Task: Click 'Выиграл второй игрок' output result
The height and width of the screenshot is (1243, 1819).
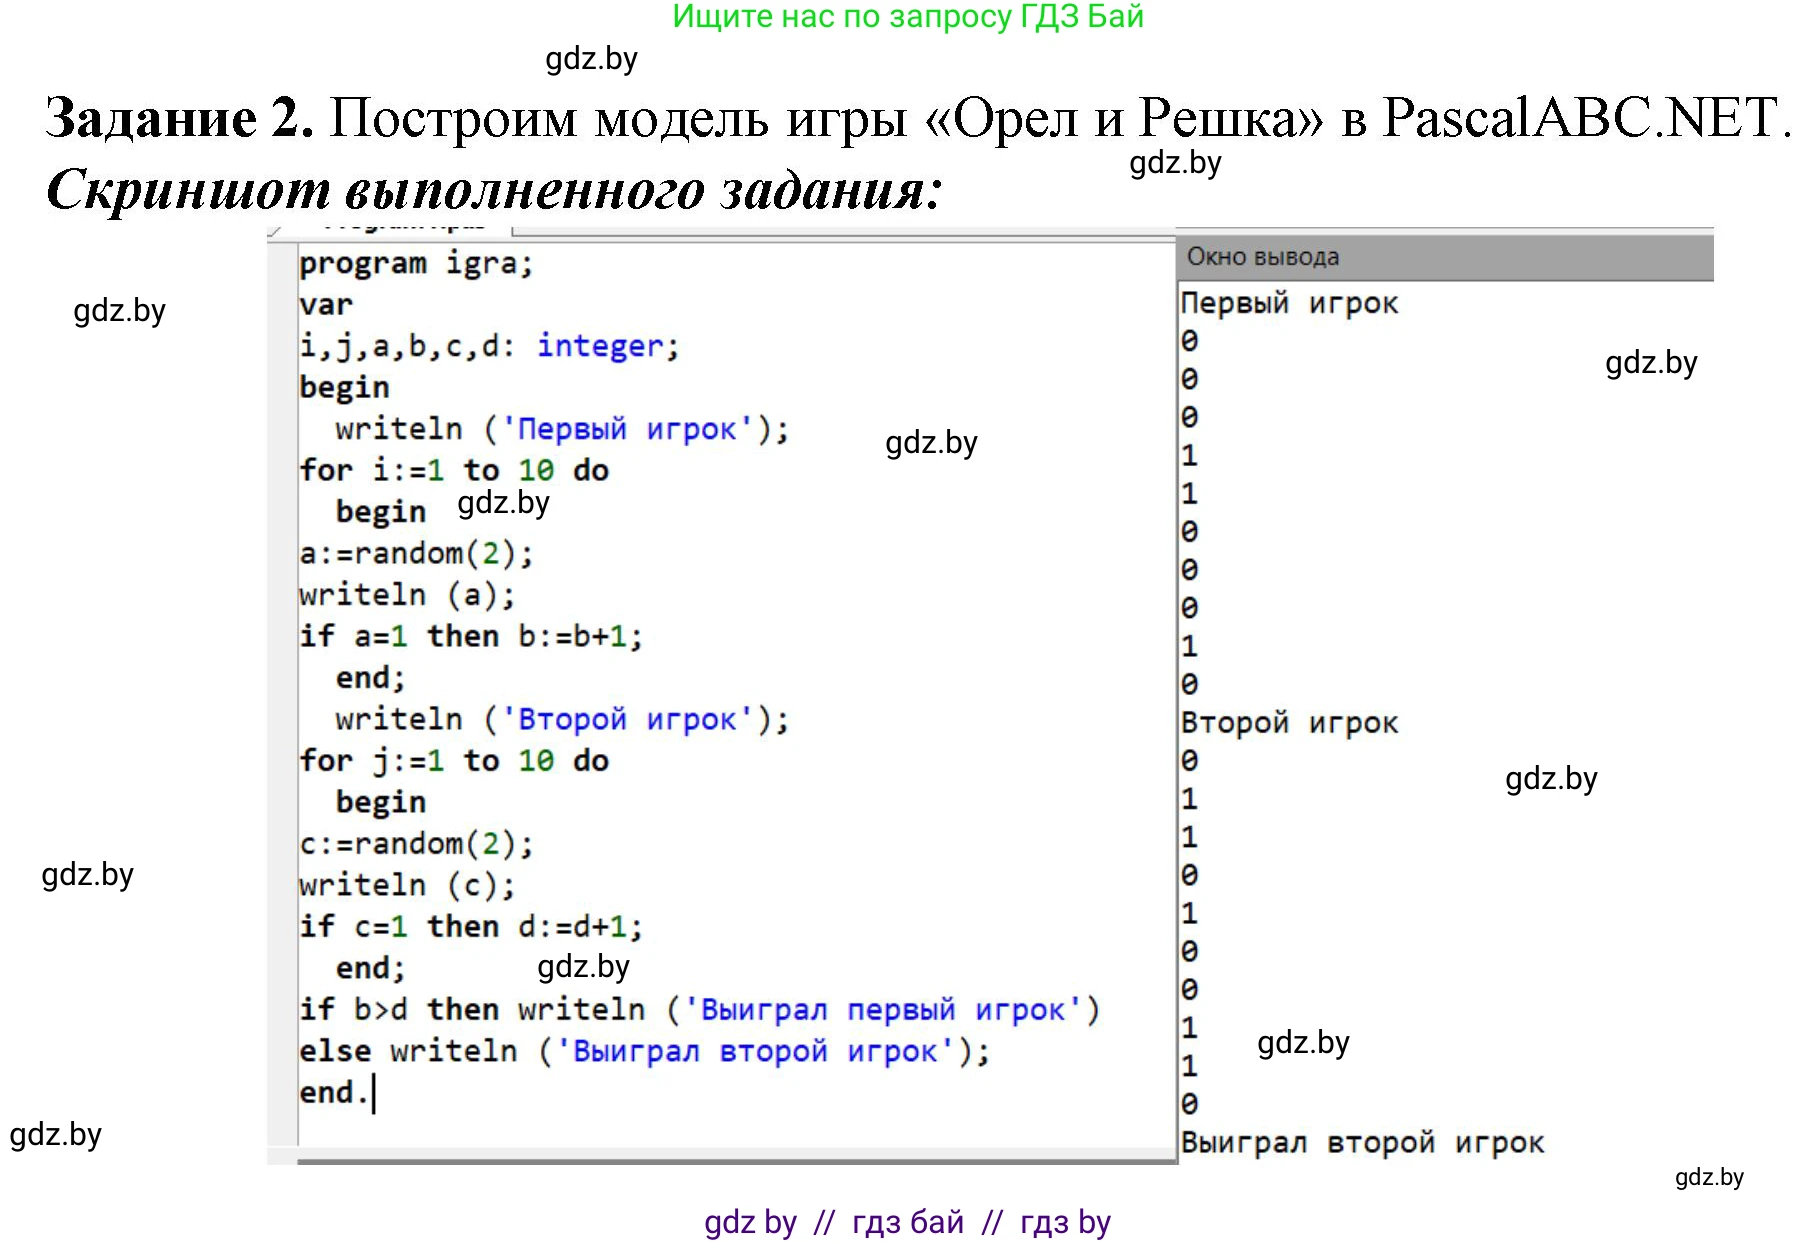Action: click(x=1362, y=1142)
